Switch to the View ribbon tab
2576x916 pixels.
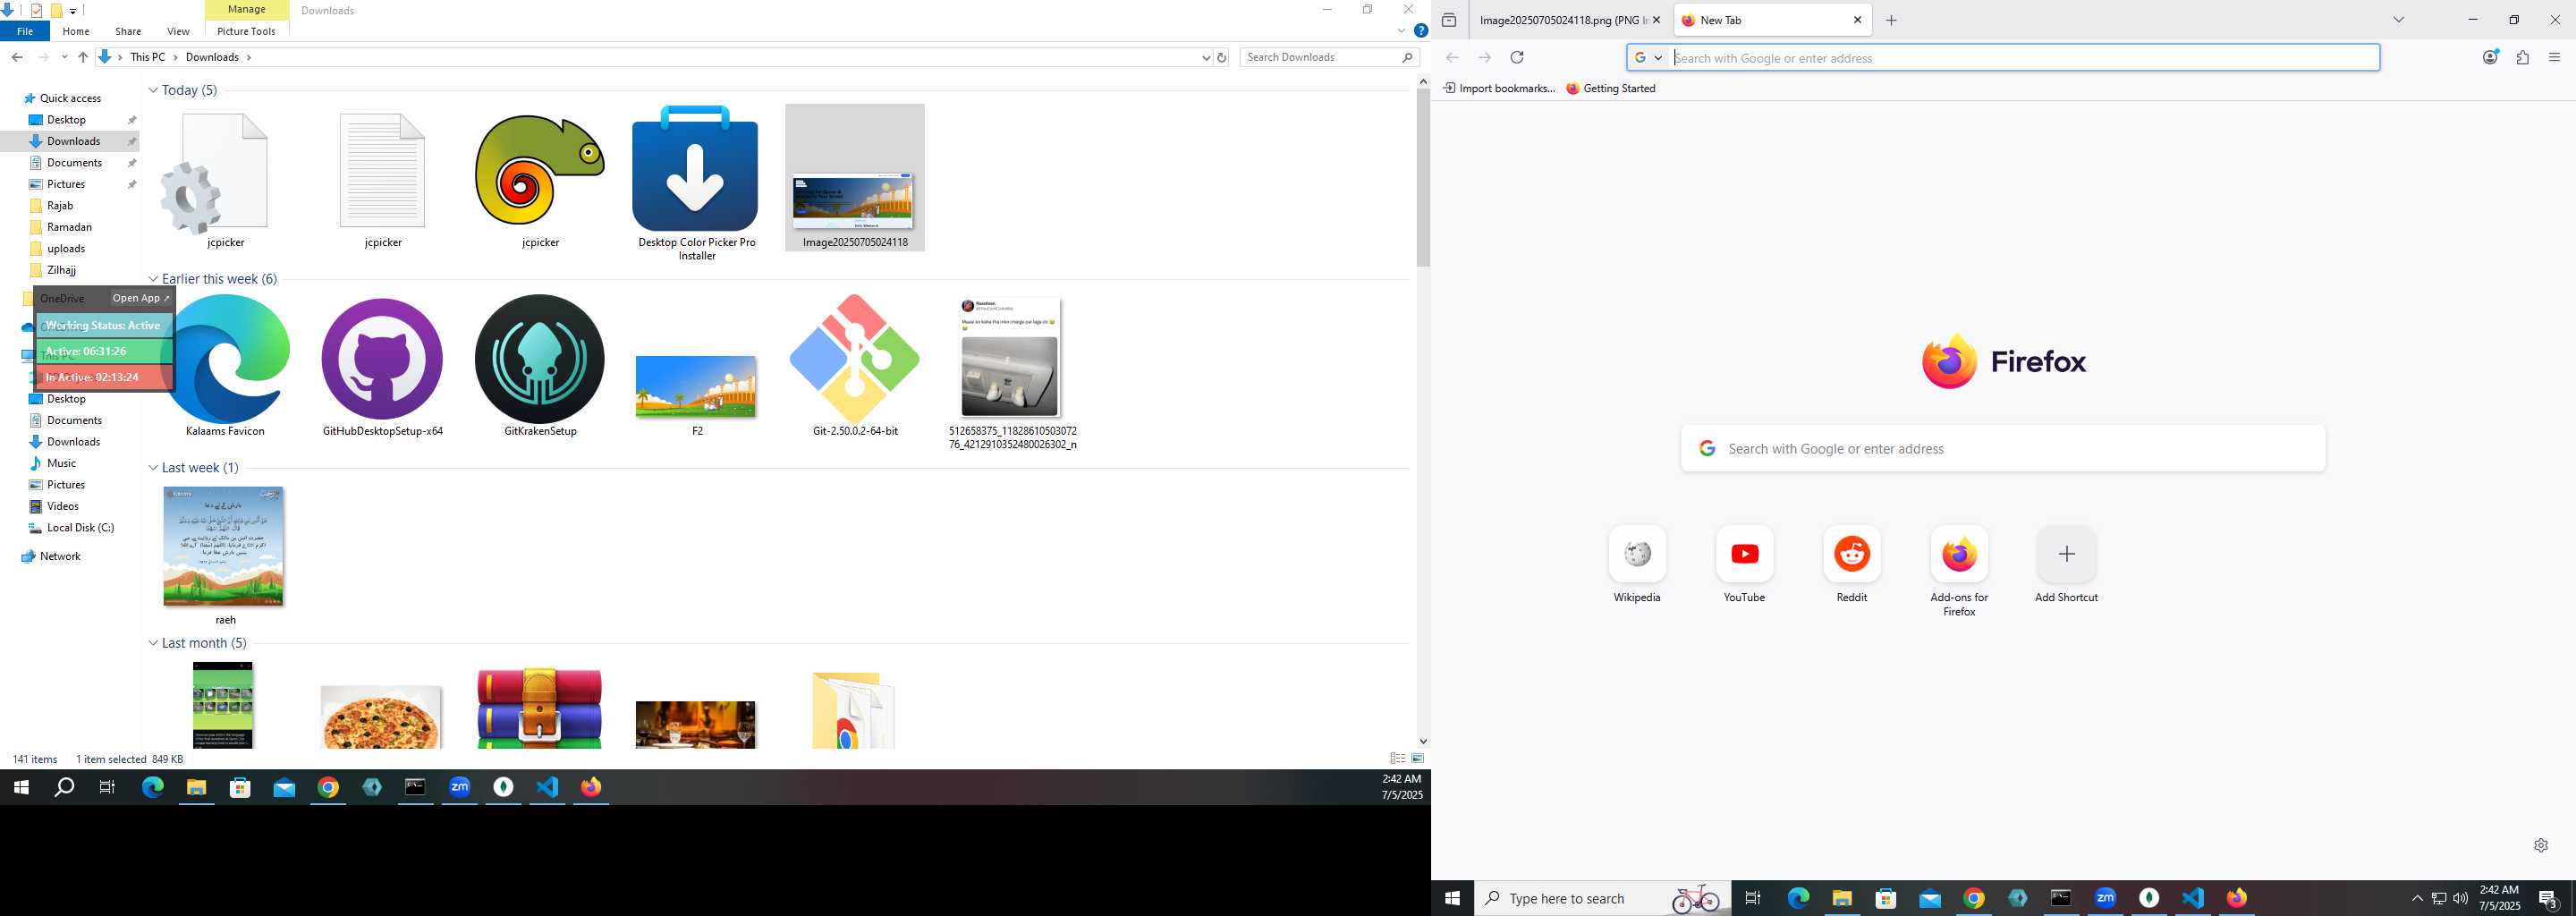tap(178, 31)
